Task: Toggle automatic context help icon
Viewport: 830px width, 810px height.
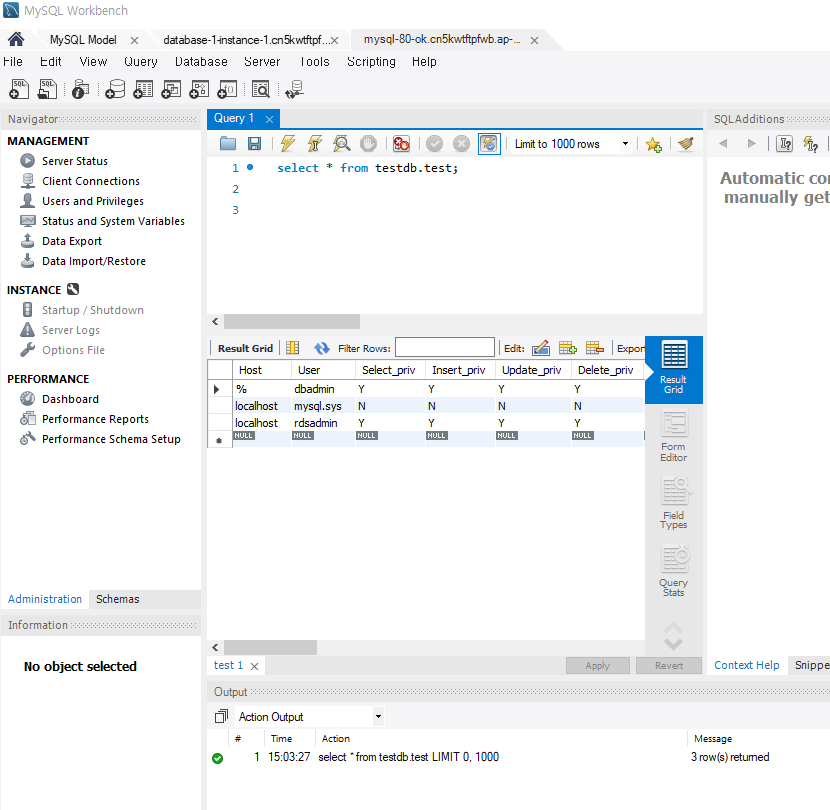Action: [810, 143]
